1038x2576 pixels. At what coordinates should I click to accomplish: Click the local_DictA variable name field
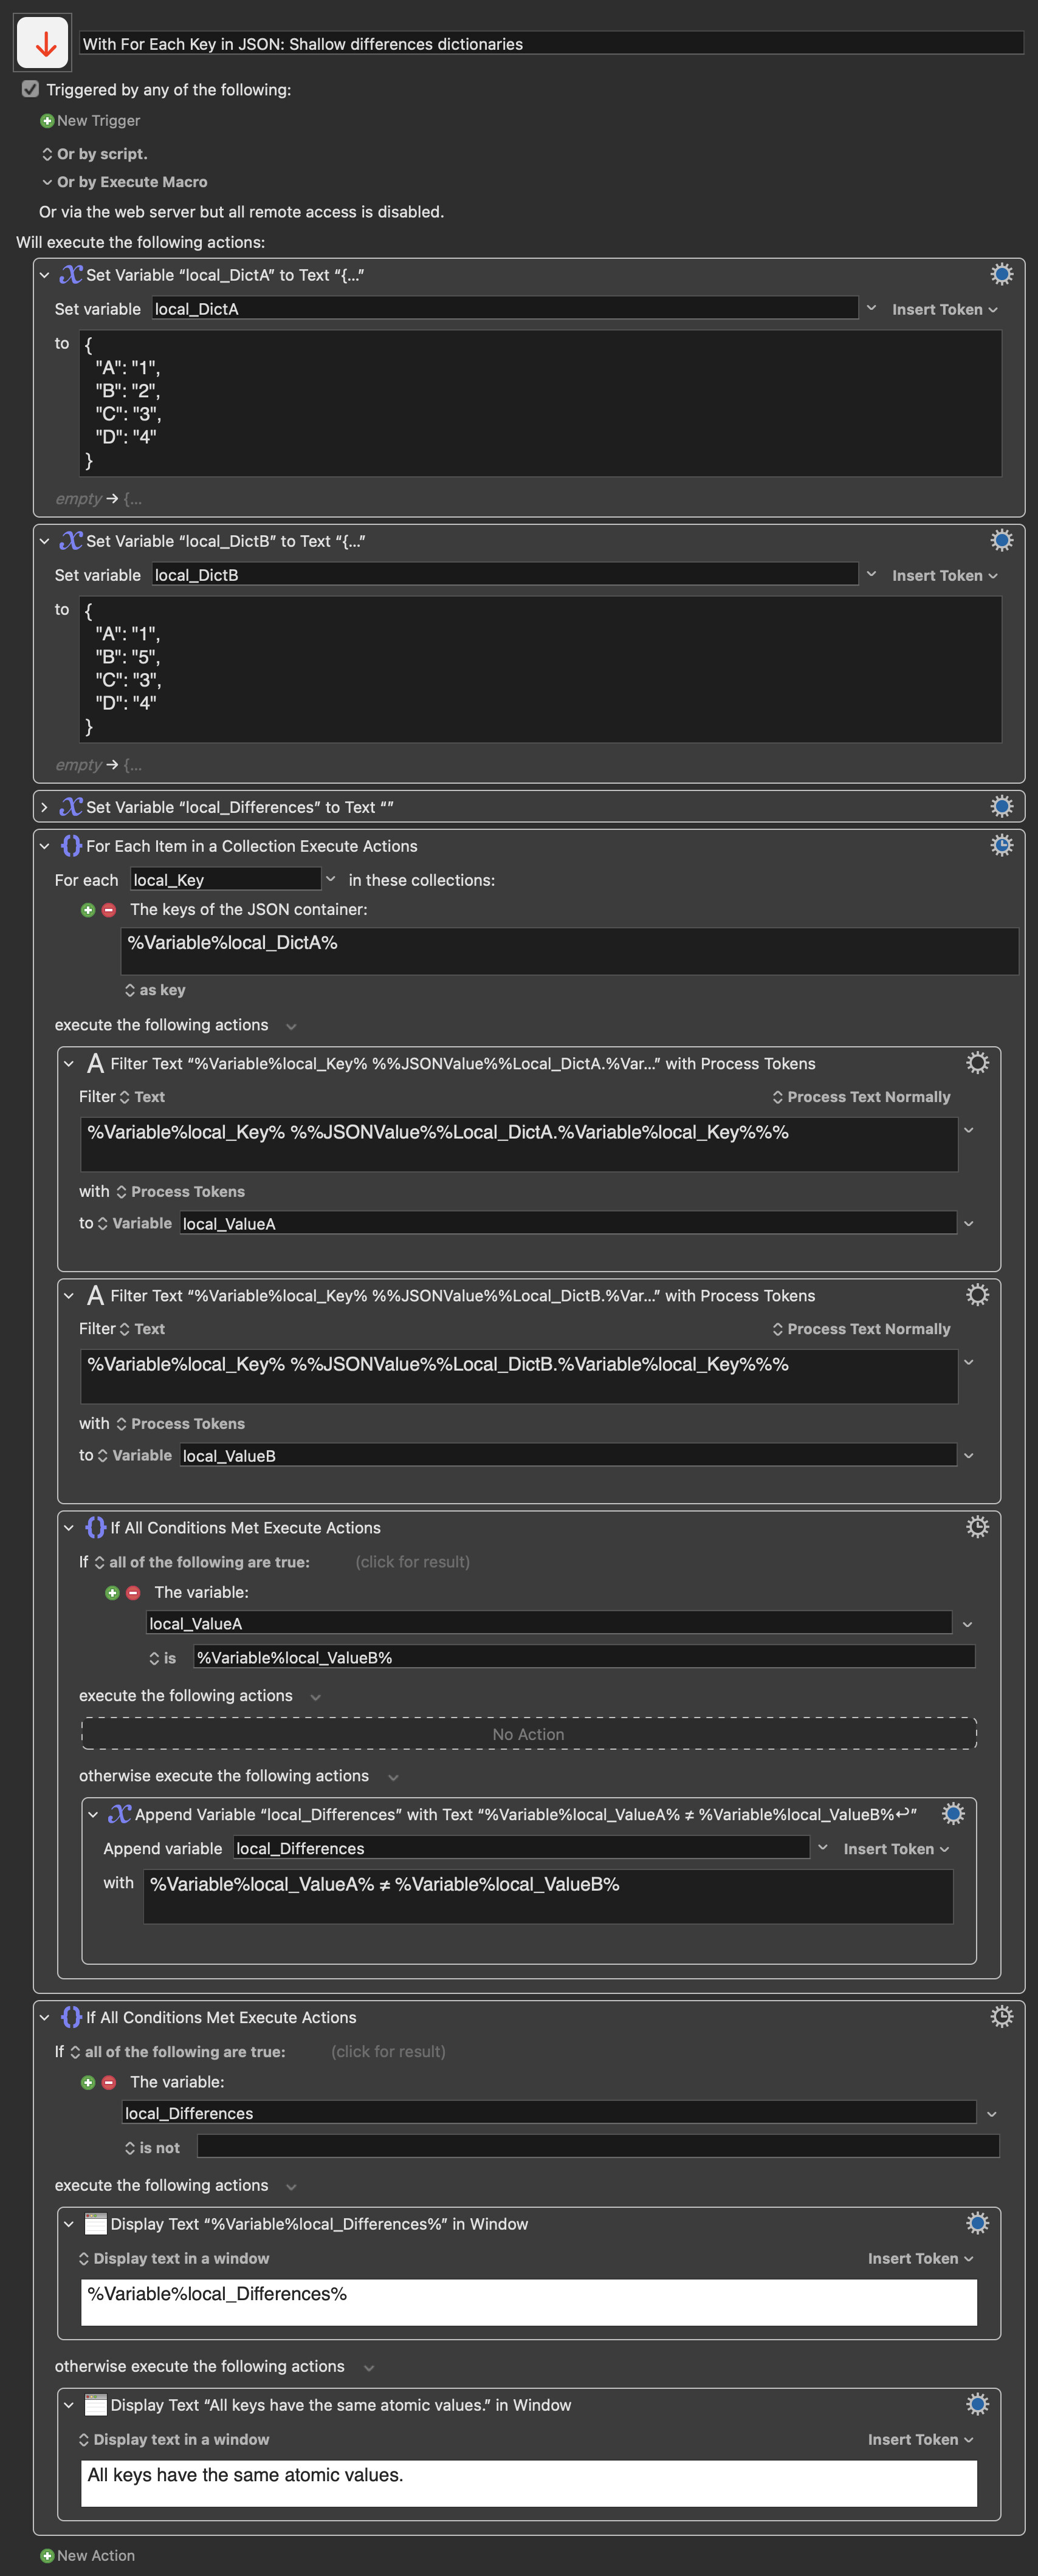click(x=505, y=308)
